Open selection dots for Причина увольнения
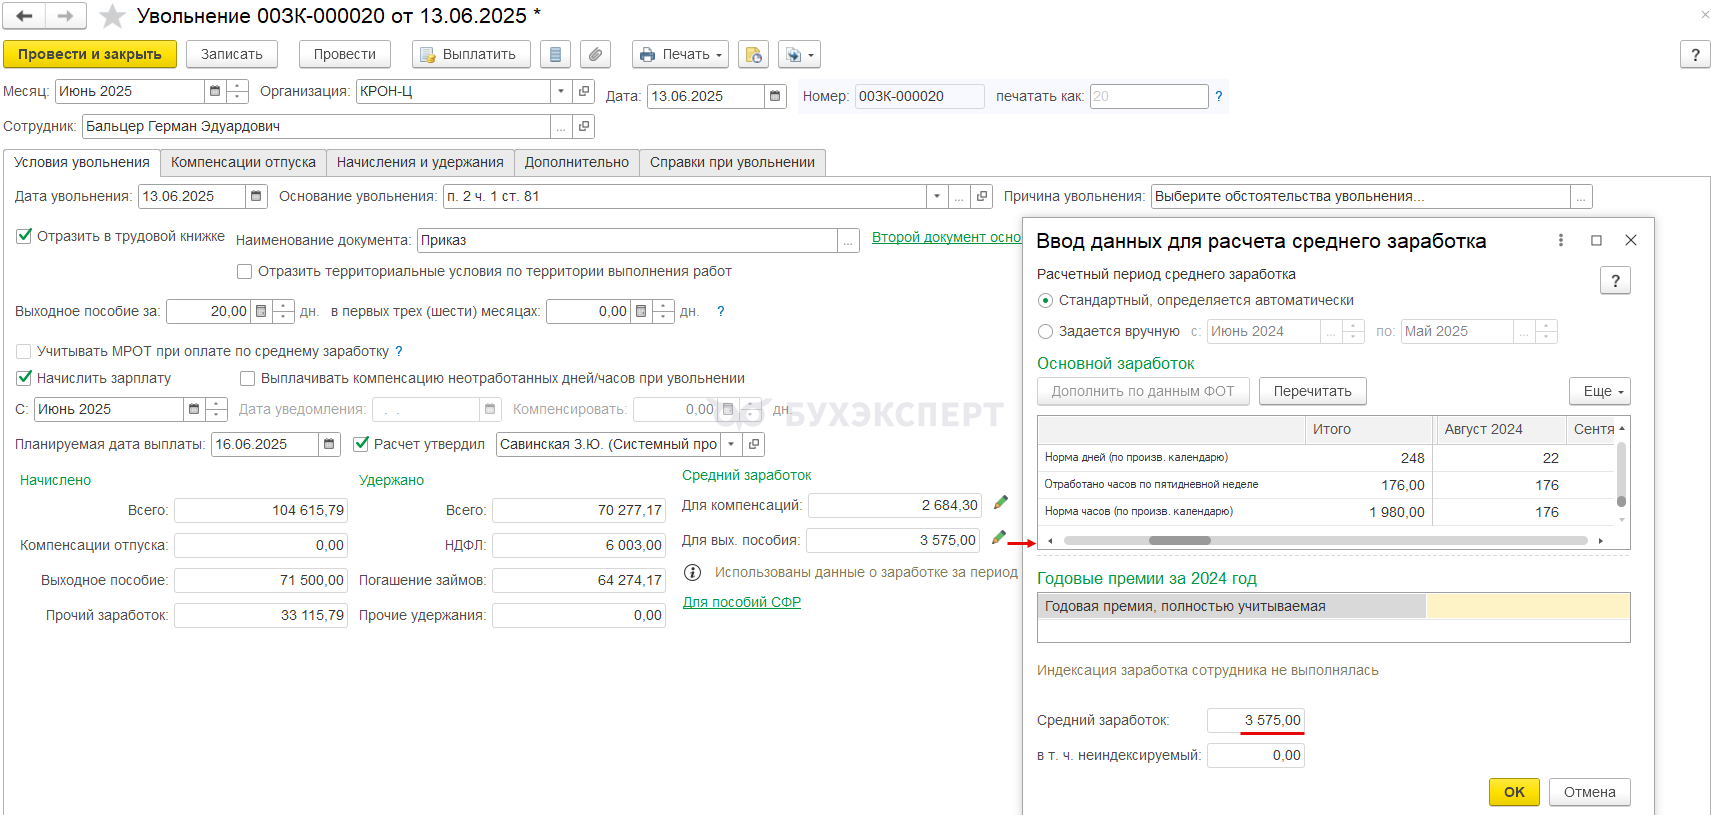The height and width of the screenshot is (815, 1711). 1581,196
